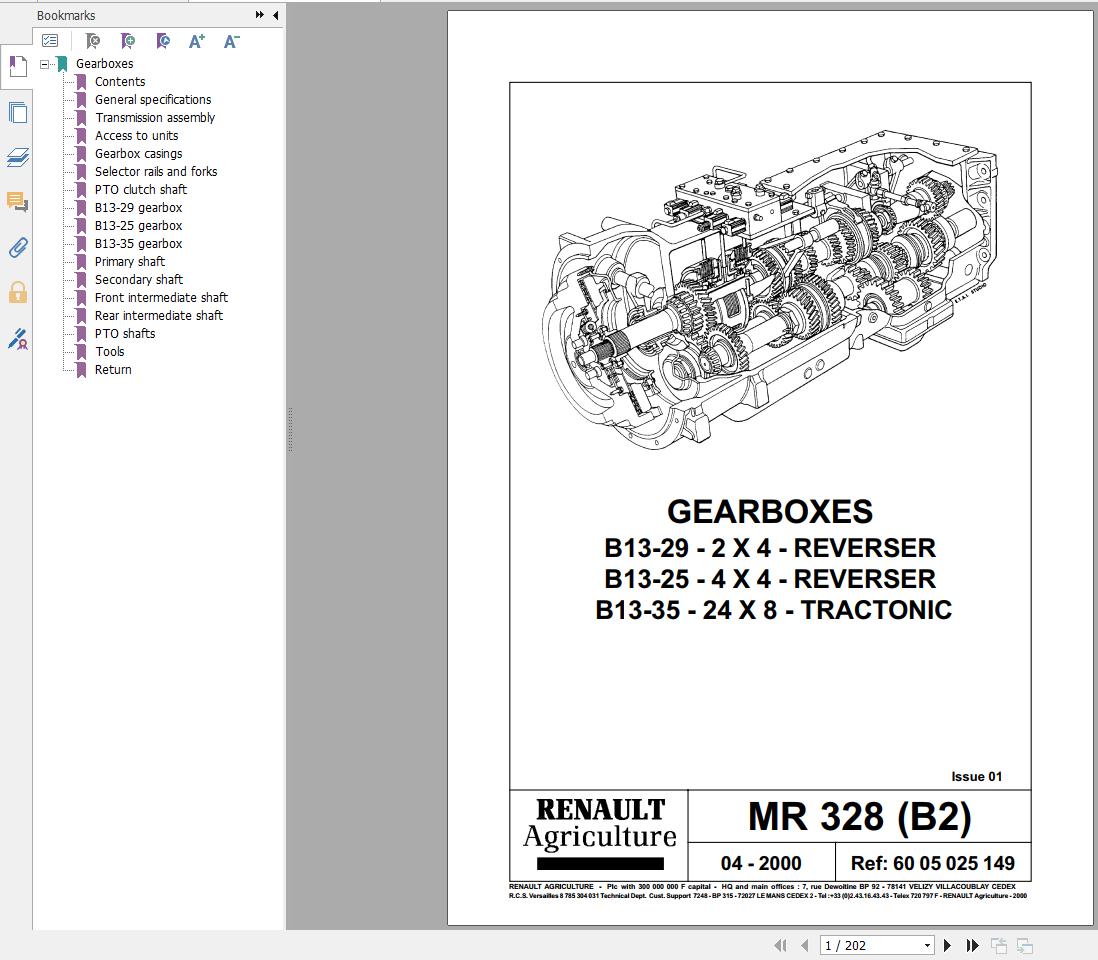Click the delete bookmark icon
This screenshot has height=960, width=1098.
coord(93,41)
